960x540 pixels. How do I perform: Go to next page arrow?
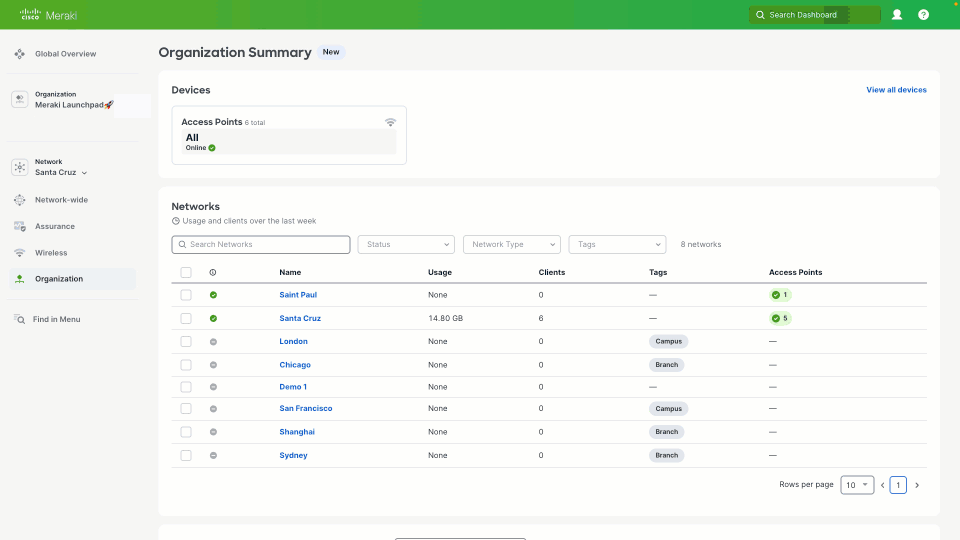917,485
